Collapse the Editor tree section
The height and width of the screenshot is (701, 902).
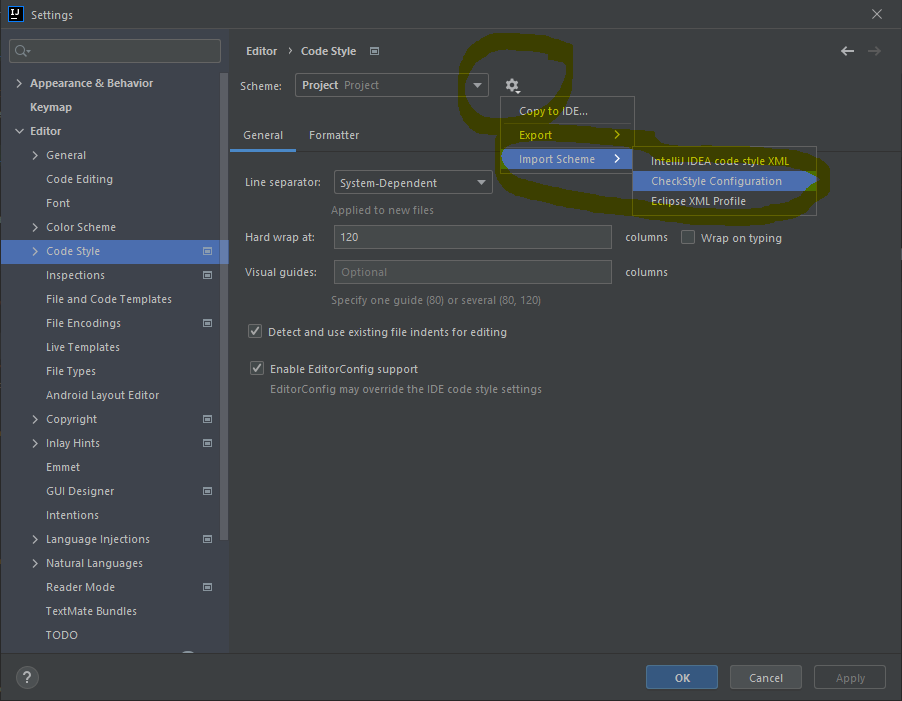coord(19,131)
